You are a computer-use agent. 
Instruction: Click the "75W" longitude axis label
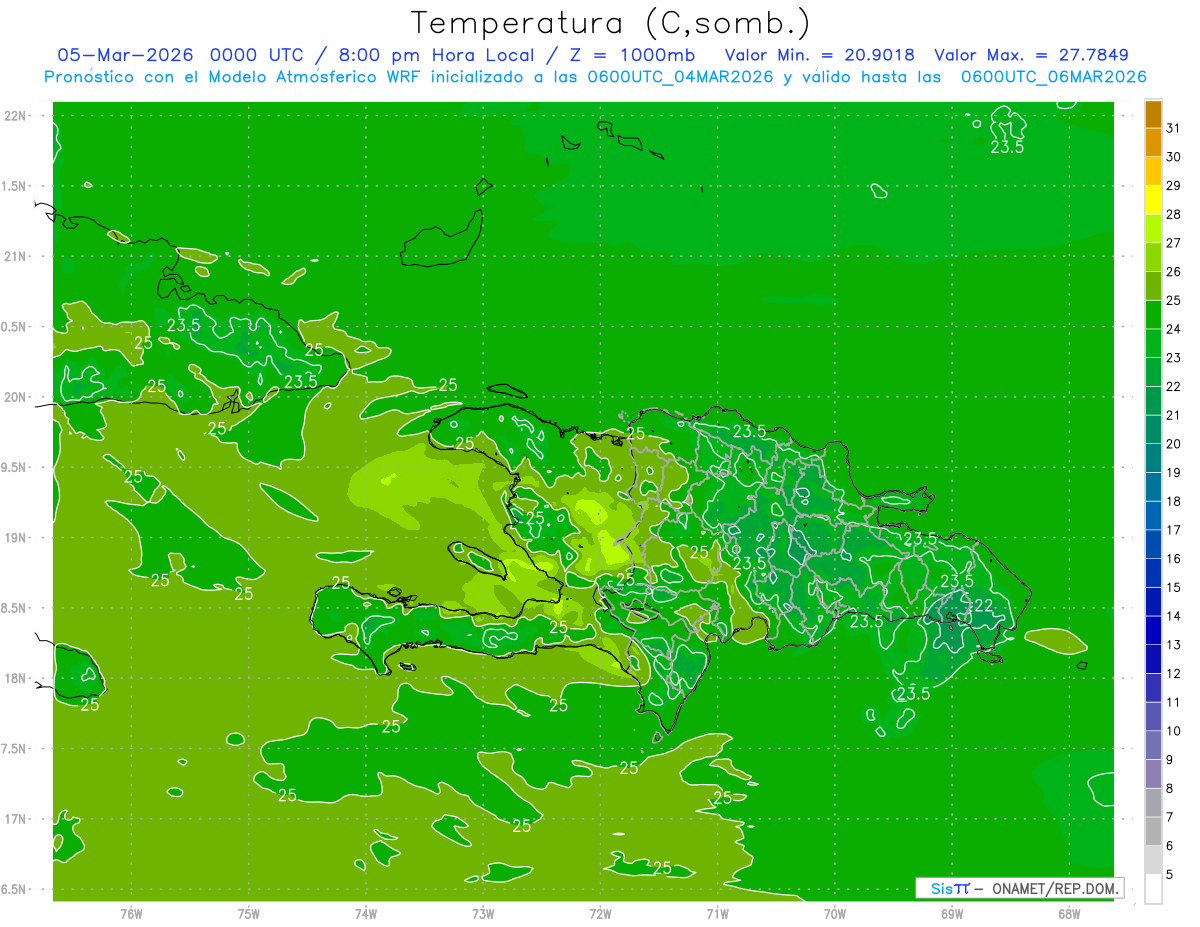[x=249, y=915]
